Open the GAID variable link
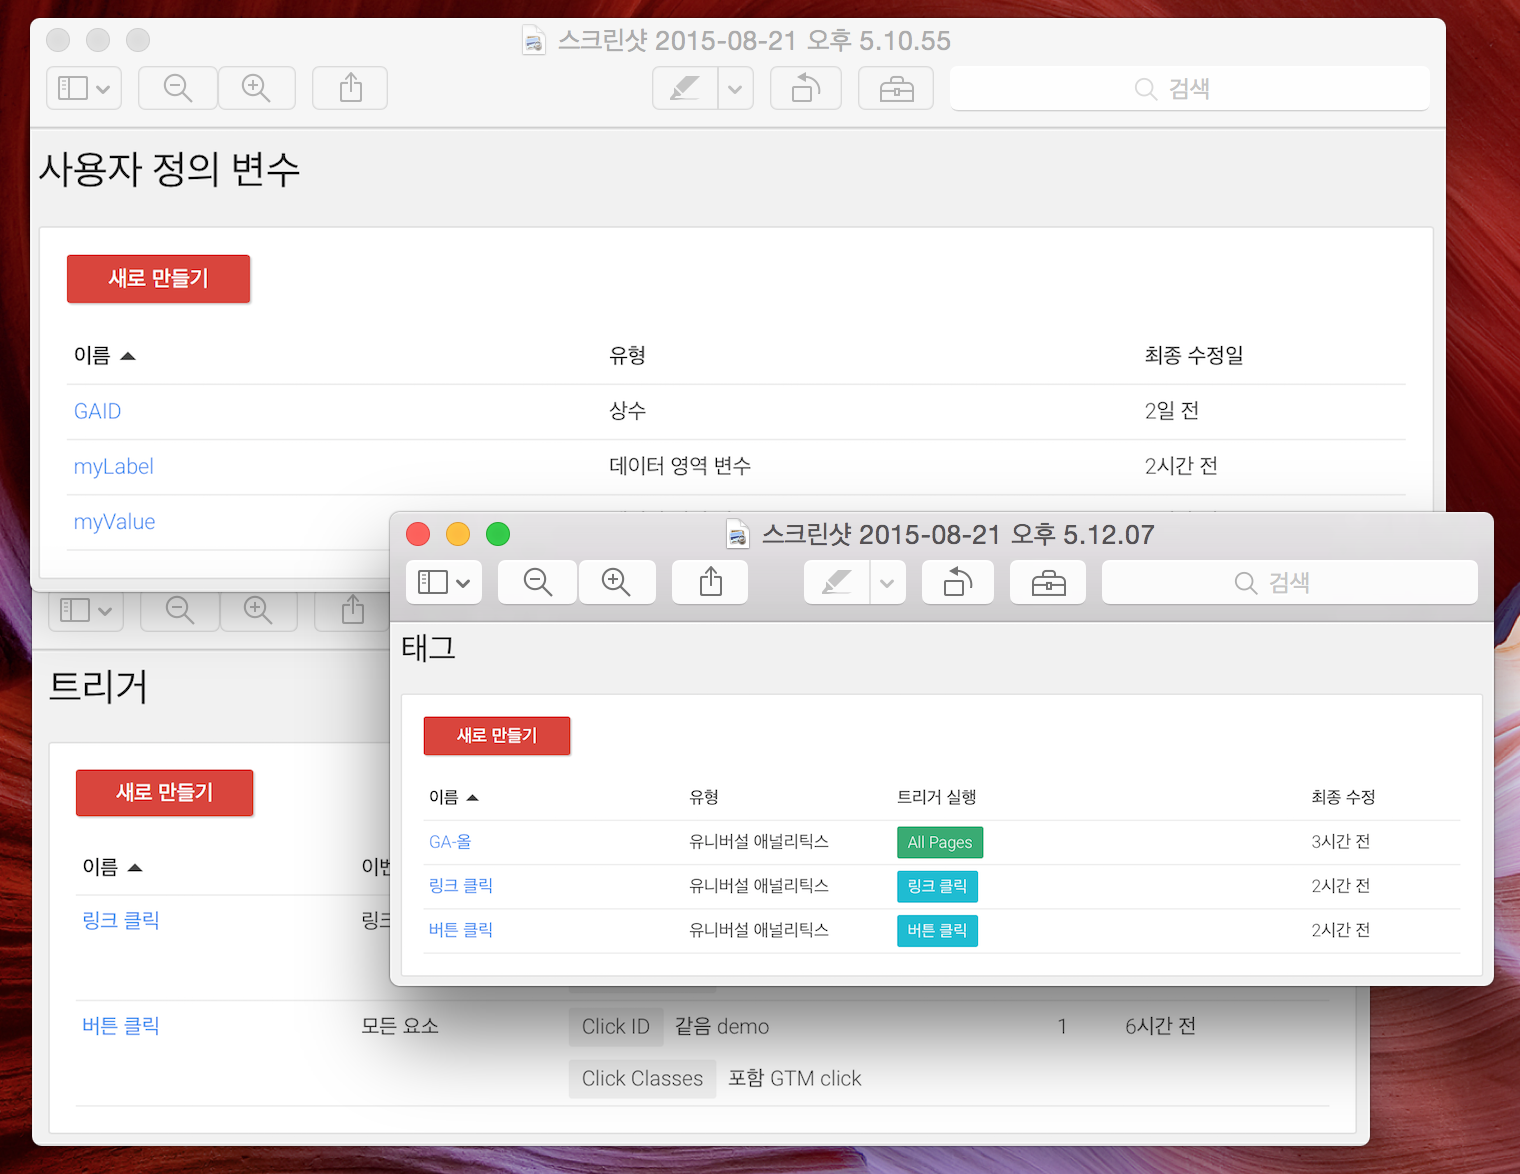The height and width of the screenshot is (1174, 1520). point(97,411)
